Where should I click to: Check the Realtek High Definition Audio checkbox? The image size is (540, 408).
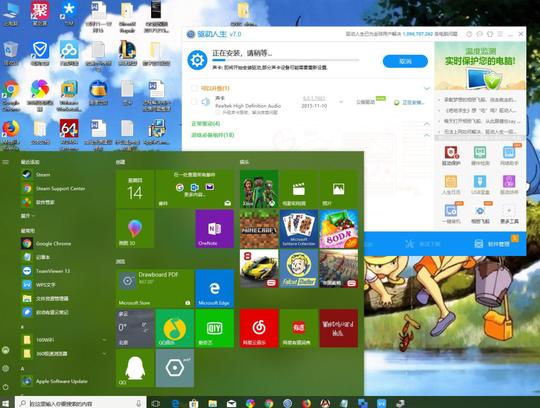tap(194, 102)
